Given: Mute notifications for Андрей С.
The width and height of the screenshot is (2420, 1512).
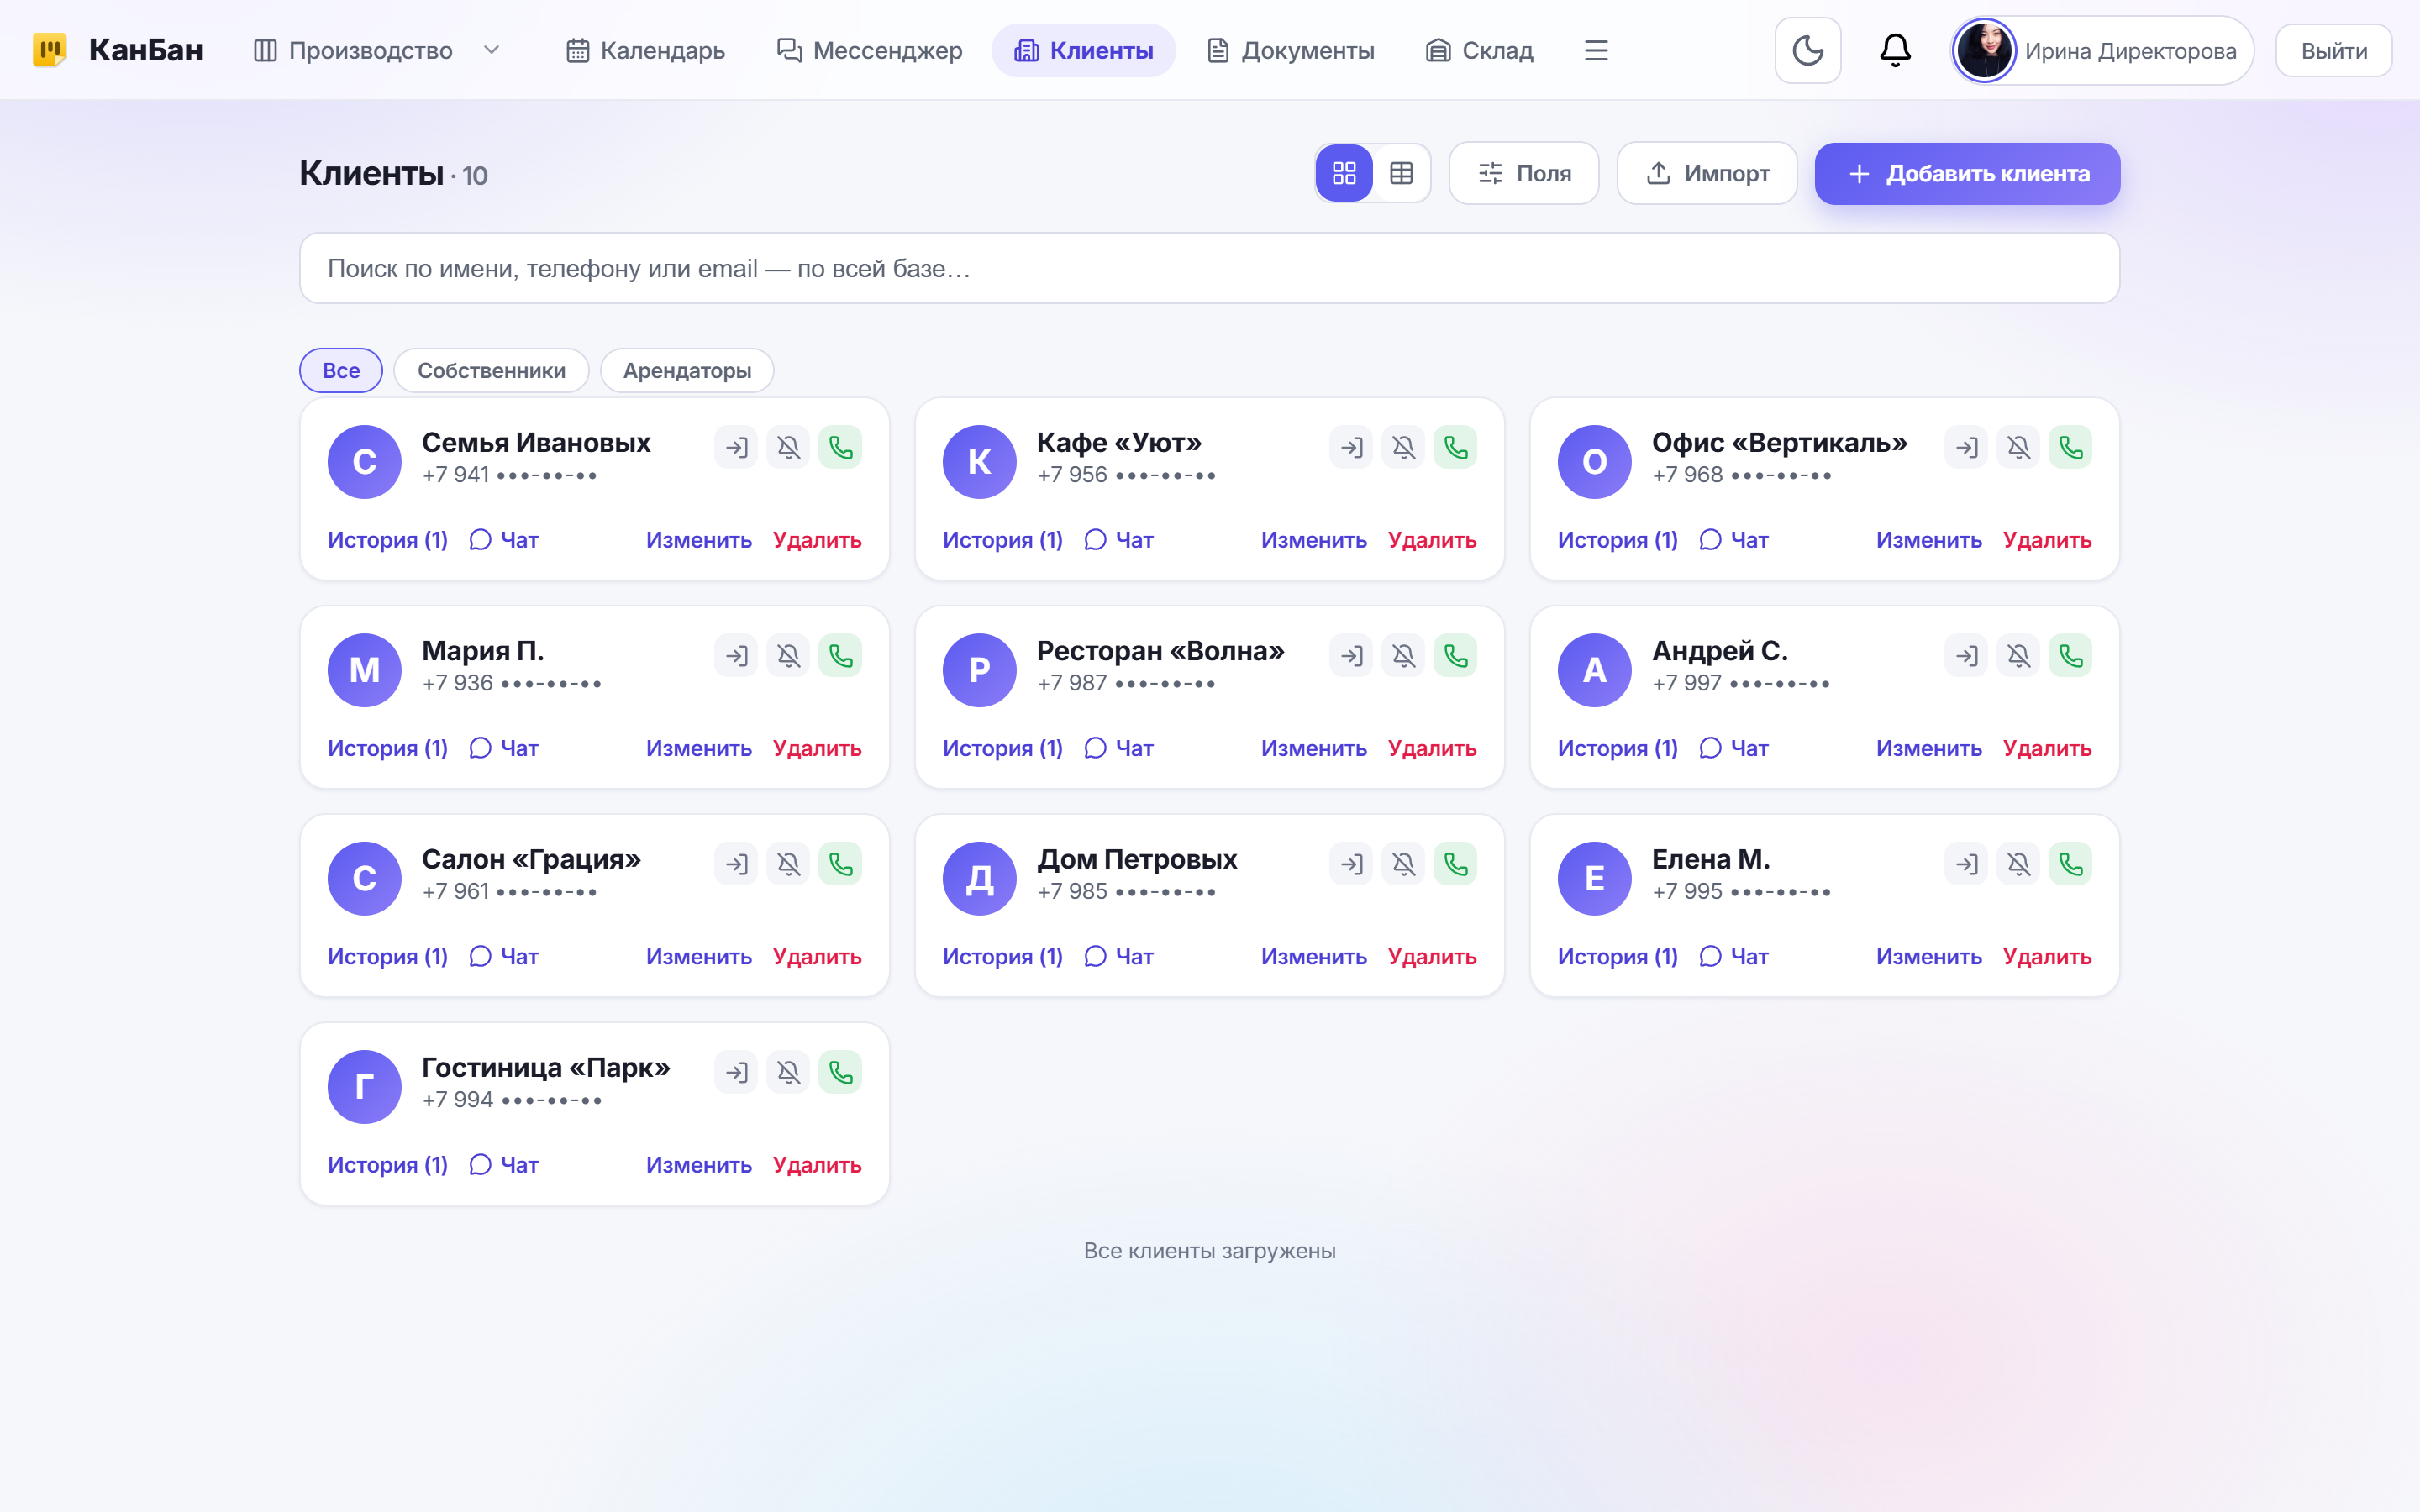Looking at the screenshot, I should 2018,655.
